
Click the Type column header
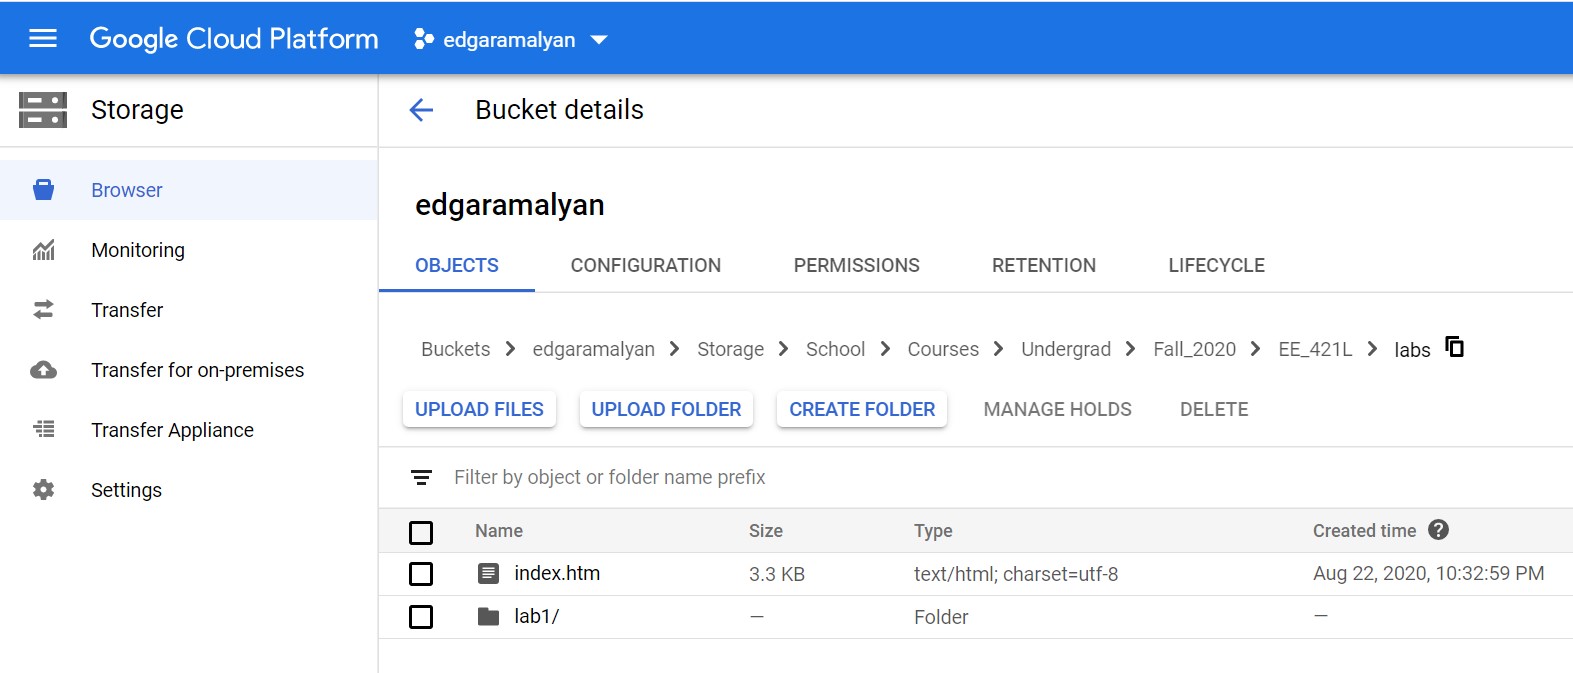pyautogui.click(x=933, y=531)
